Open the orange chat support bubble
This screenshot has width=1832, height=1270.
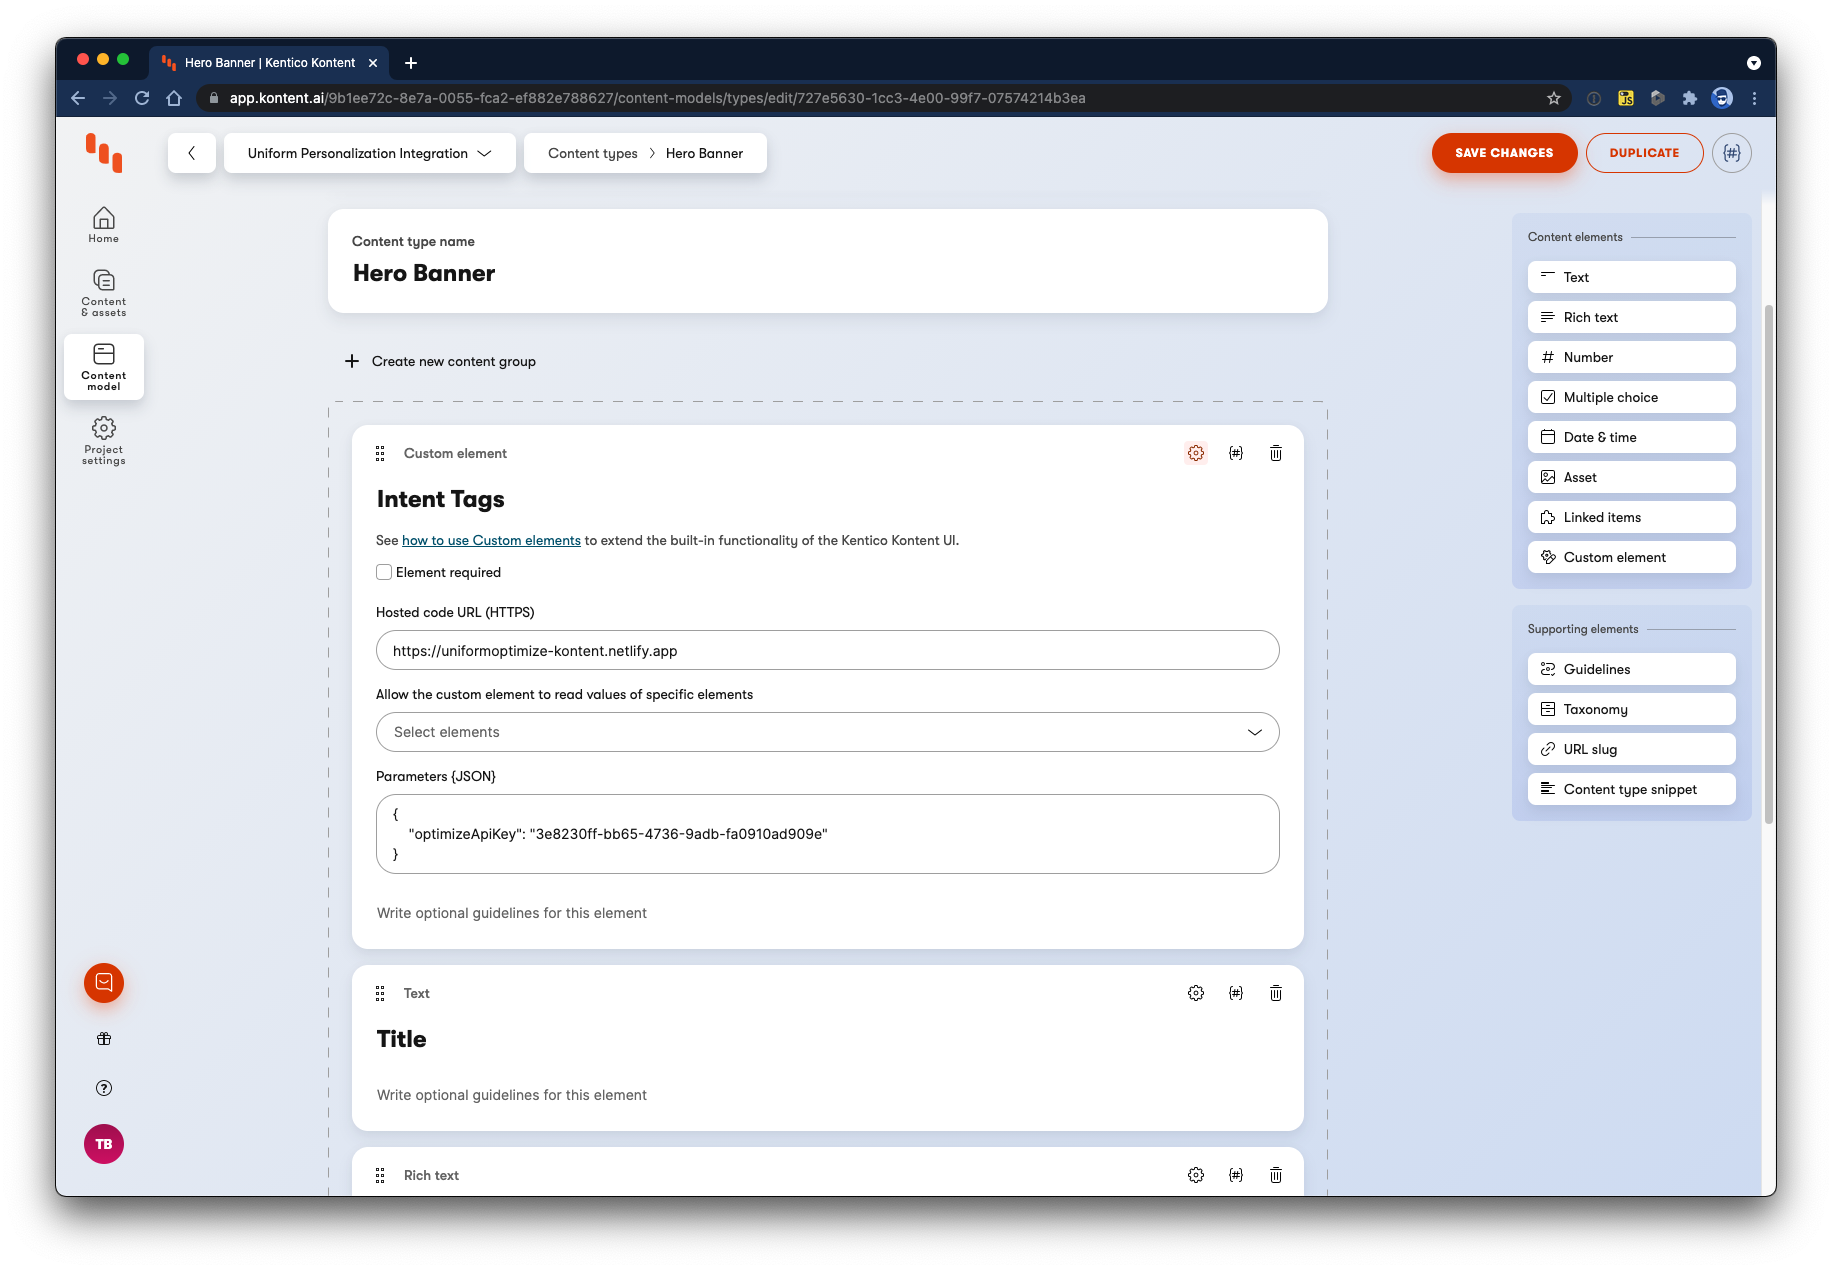click(104, 983)
